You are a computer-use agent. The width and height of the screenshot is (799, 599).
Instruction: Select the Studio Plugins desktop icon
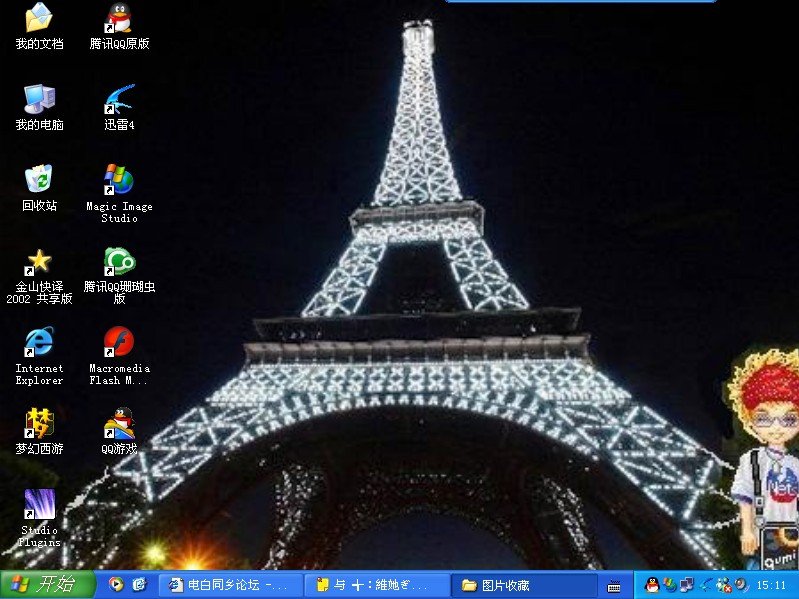point(39,504)
